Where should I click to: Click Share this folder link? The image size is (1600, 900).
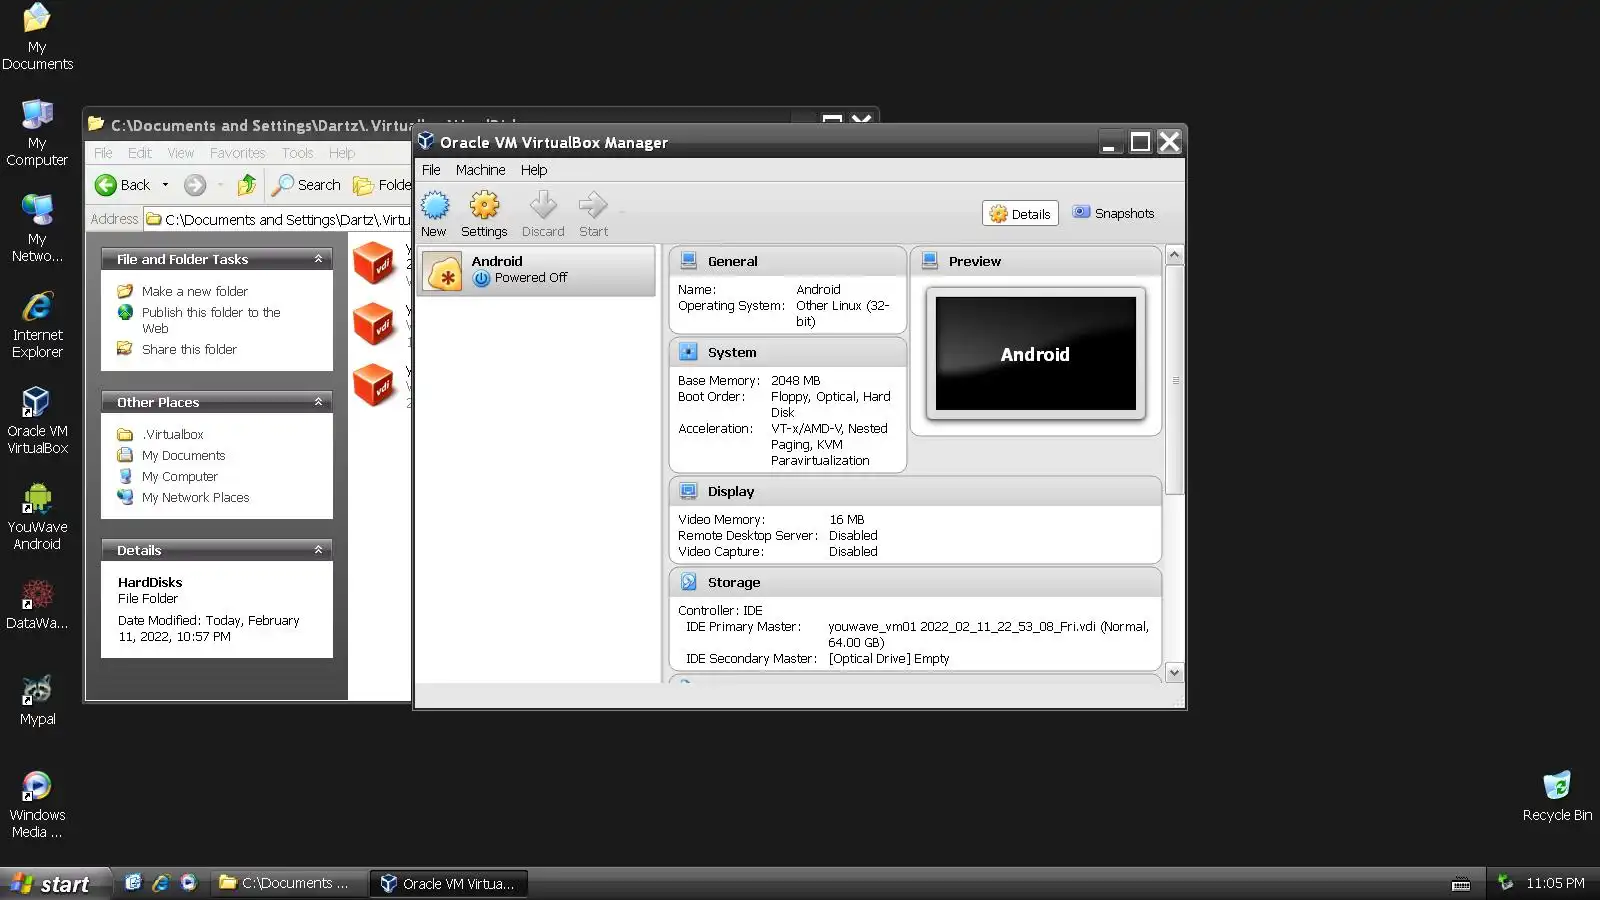click(x=189, y=349)
